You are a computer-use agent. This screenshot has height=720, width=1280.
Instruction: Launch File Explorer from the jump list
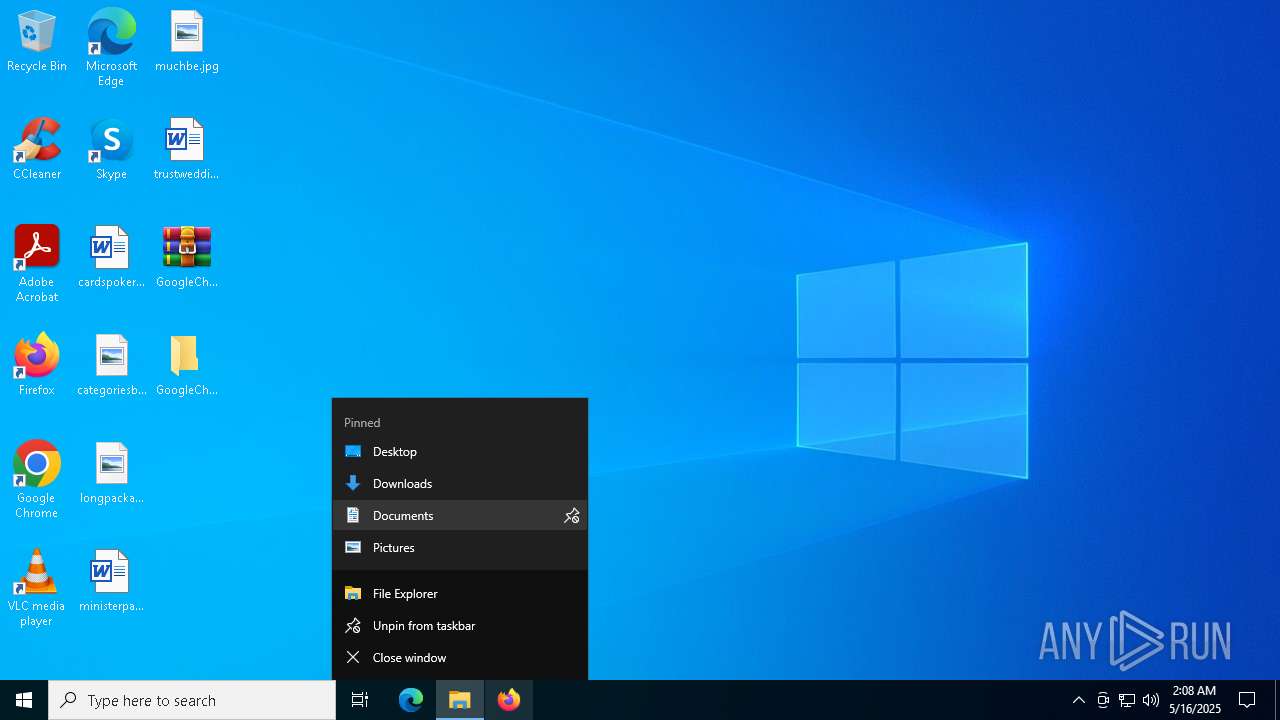point(460,594)
